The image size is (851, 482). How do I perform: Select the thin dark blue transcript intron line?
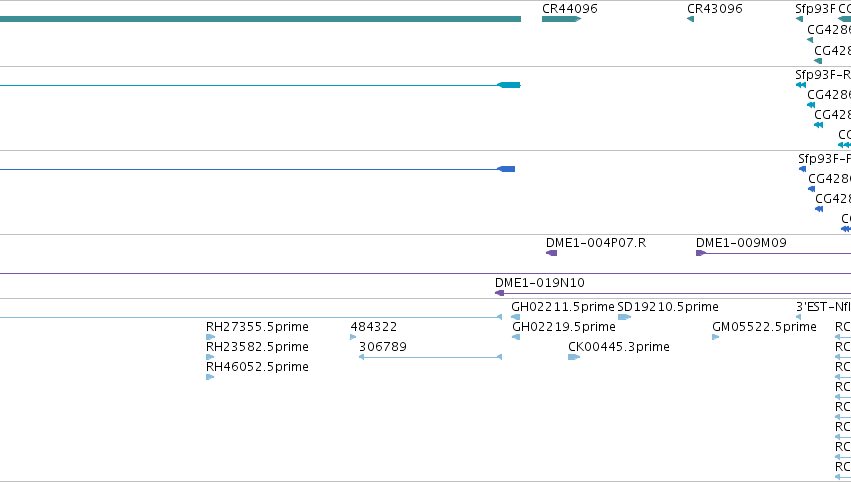click(x=249, y=169)
